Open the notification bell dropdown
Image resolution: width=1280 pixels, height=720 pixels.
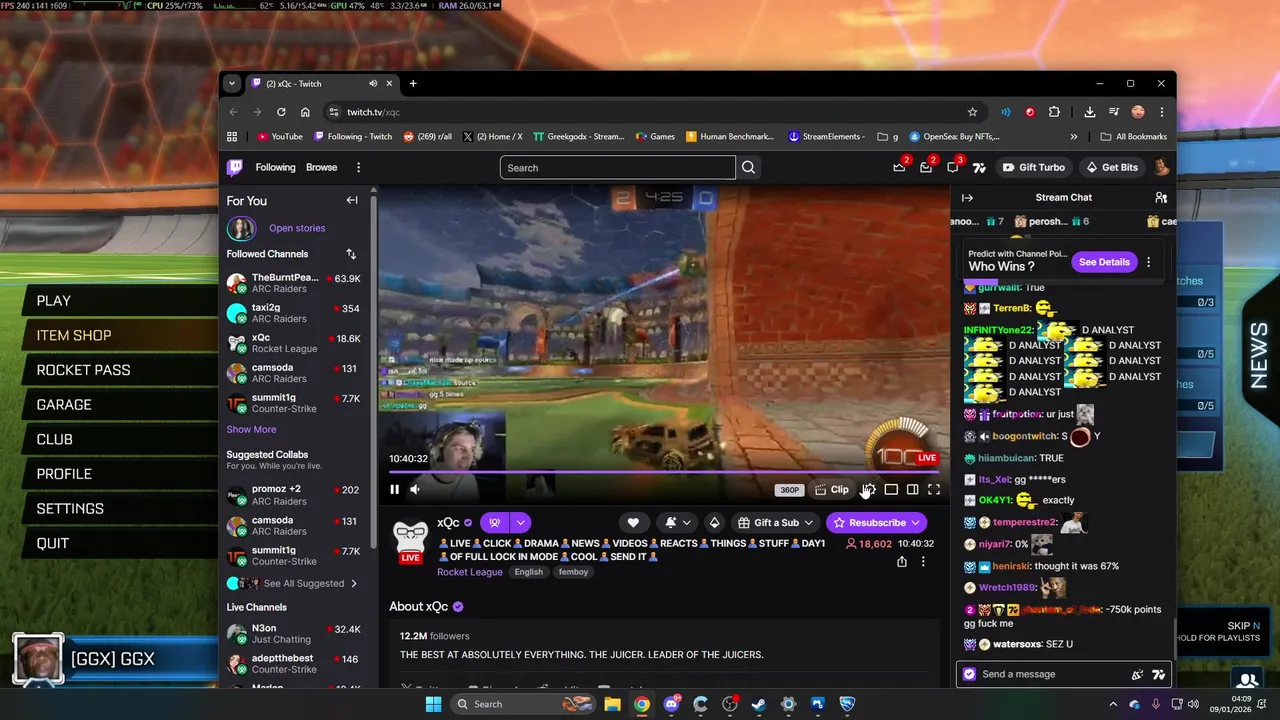(x=678, y=522)
